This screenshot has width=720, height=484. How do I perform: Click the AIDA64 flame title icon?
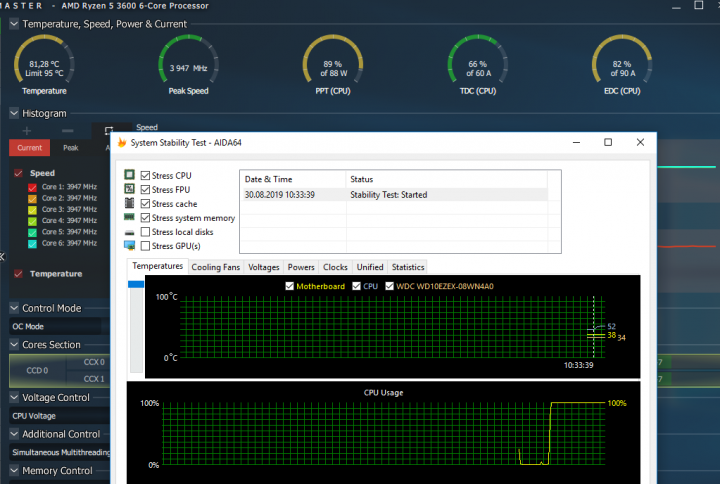pos(122,142)
